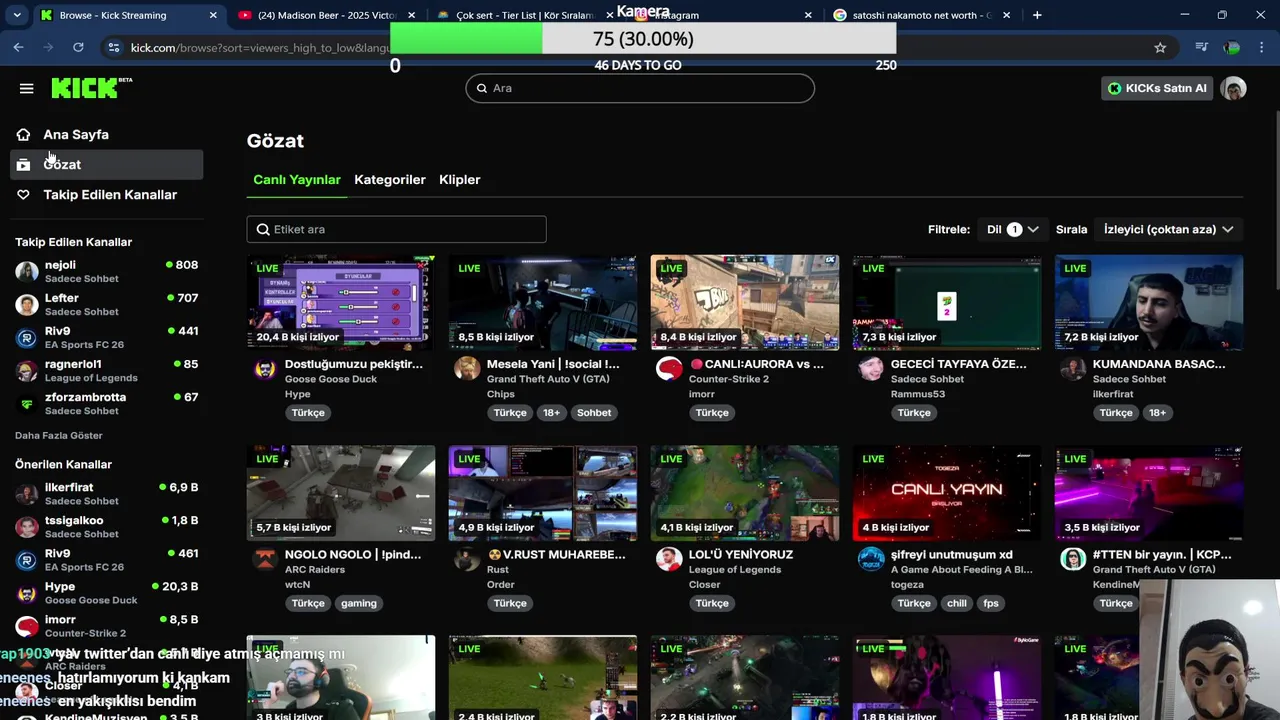This screenshot has height=720, width=1280.
Task: Select Madison Beer YouTube browser tab
Action: coord(326,15)
